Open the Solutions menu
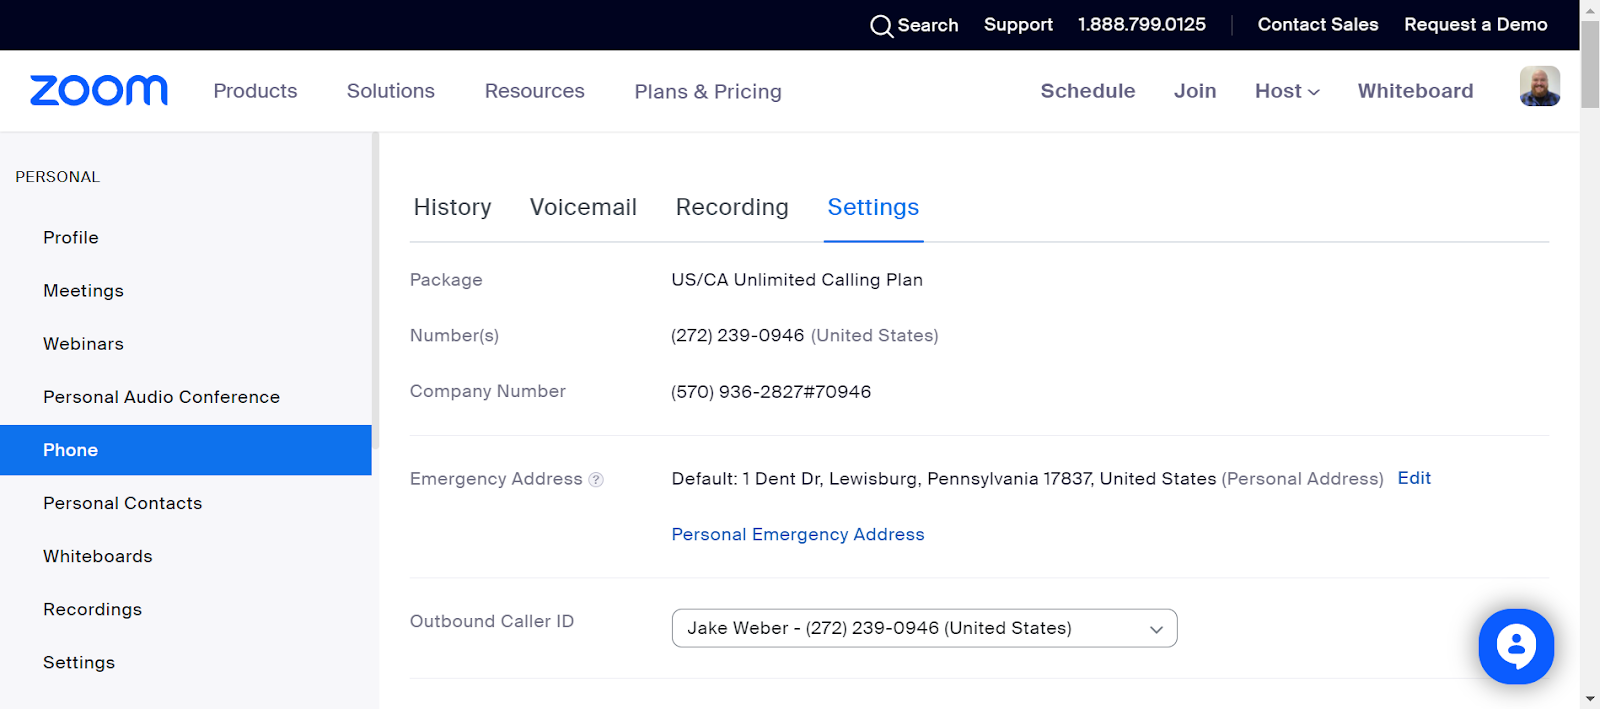The width and height of the screenshot is (1600, 709). pyautogui.click(x=391, y=91)
